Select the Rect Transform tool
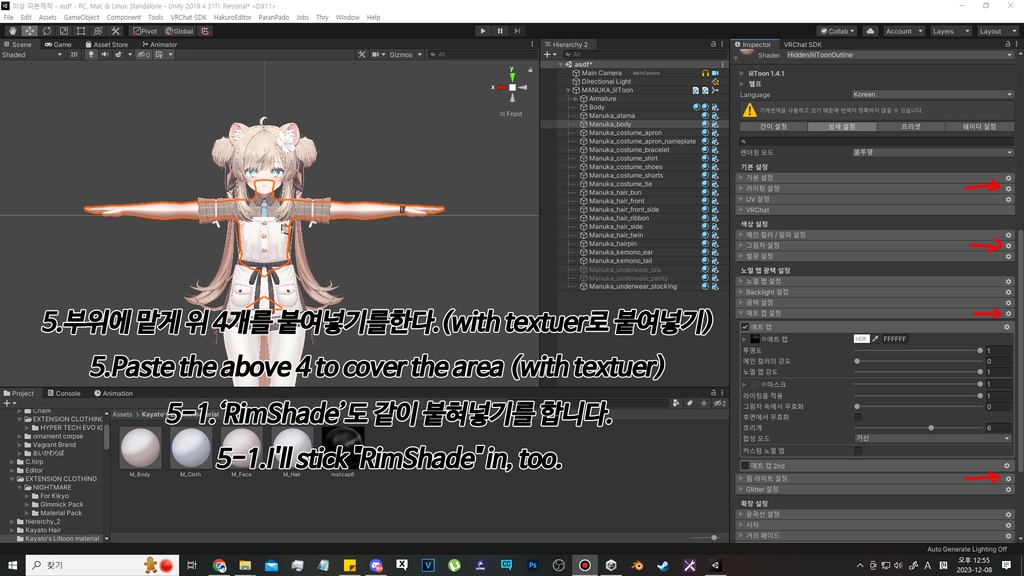Image resolution: width=1024 pixels, height=576 pixels. pyautogui.click(x=80, y=31)
